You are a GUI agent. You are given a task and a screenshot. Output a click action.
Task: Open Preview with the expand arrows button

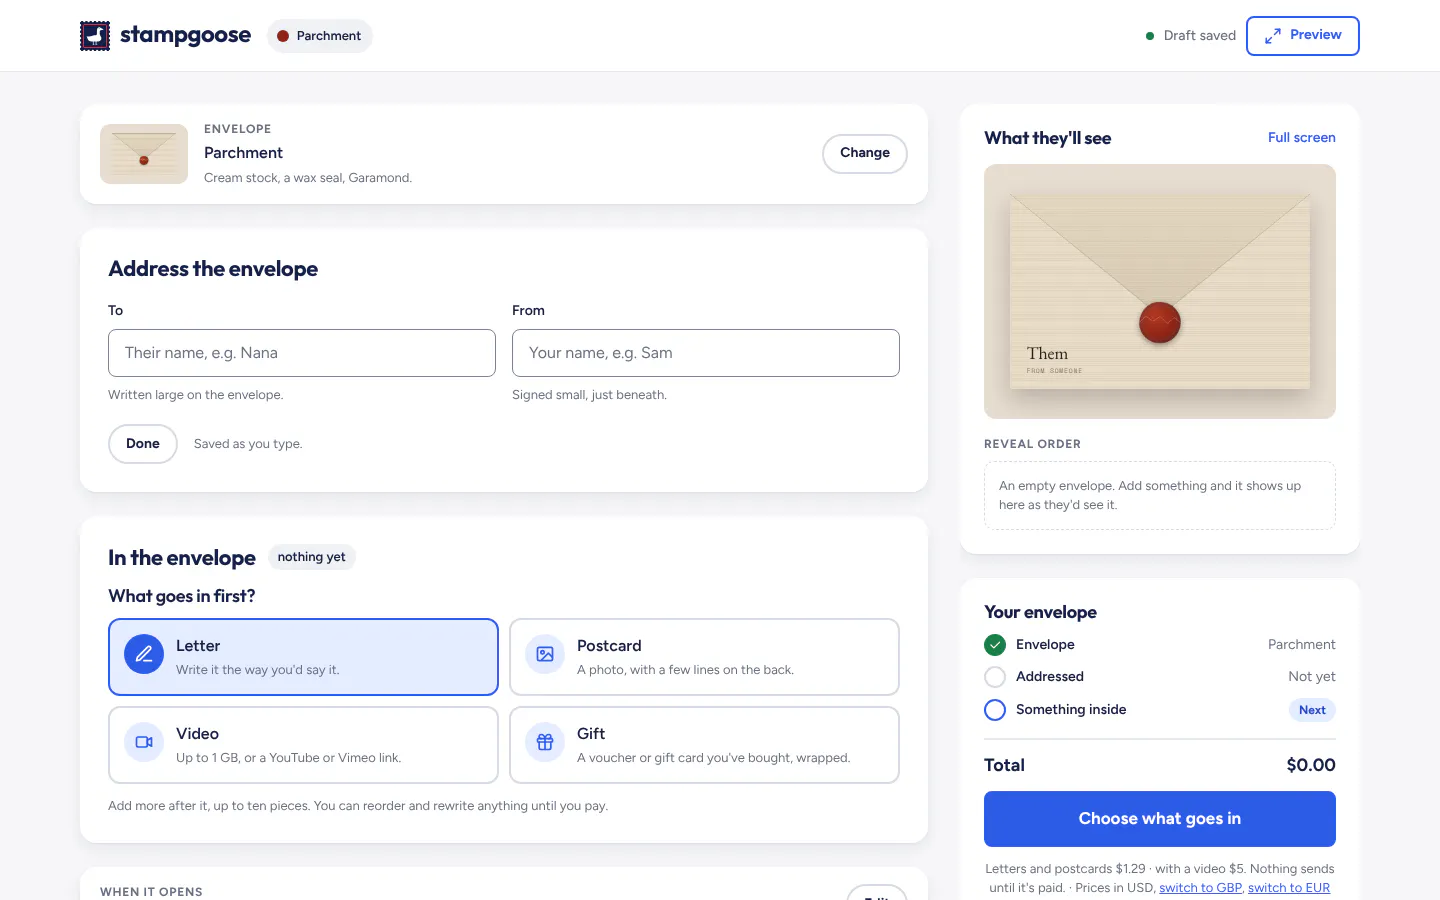[x=1302, y=36]
